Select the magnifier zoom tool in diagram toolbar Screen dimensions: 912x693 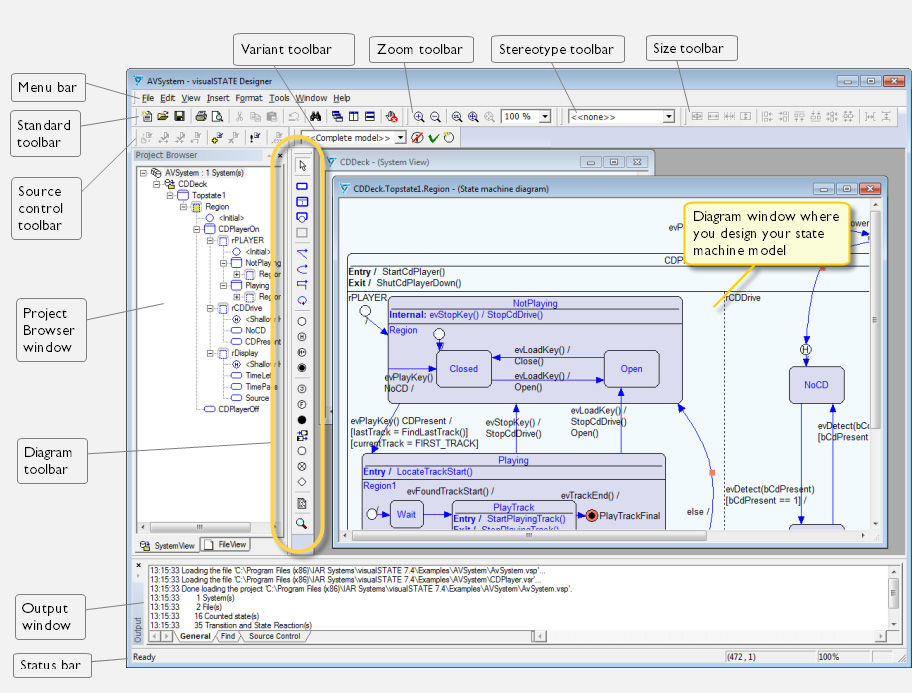(x=301, y=524)
